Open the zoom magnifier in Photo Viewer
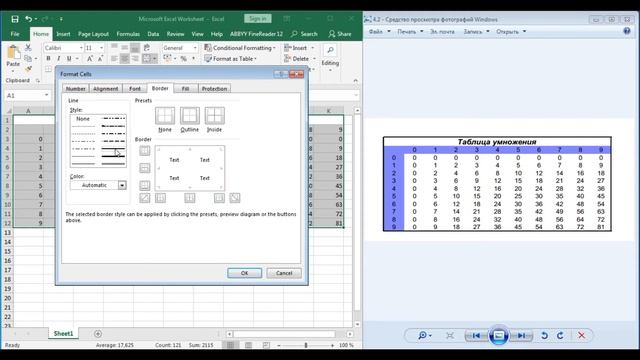Screen dimensions: 640x360 tap(424, 336)
